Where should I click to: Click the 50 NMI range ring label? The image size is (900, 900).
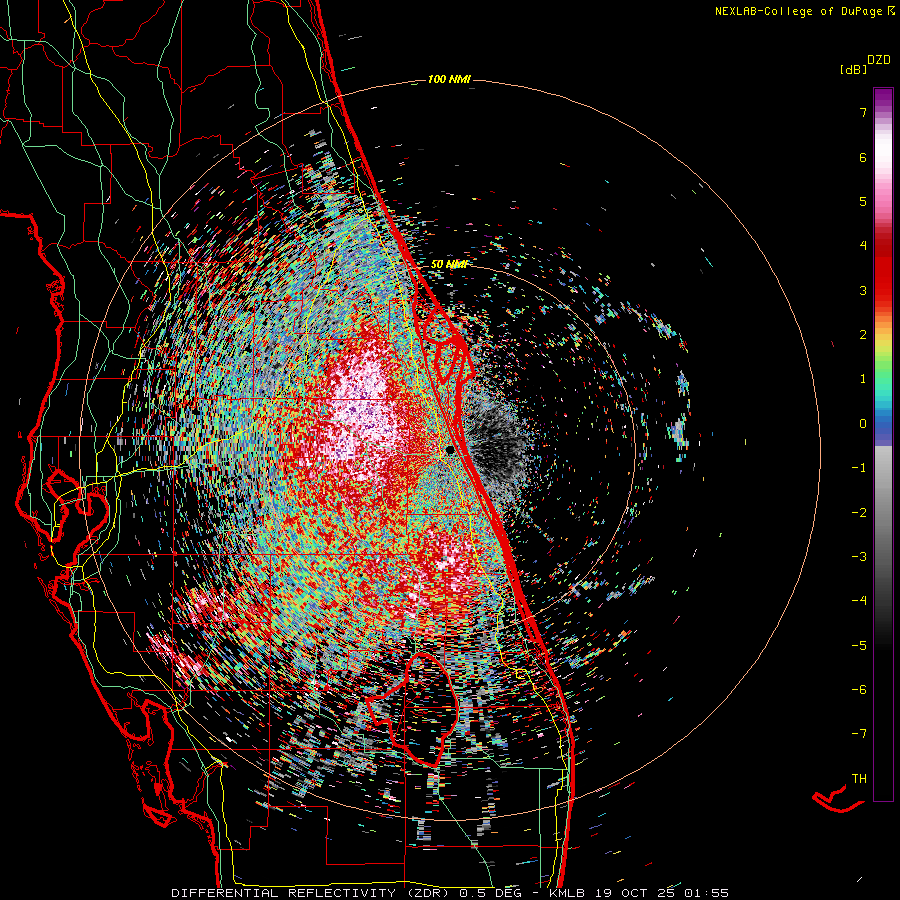[449, 264]
